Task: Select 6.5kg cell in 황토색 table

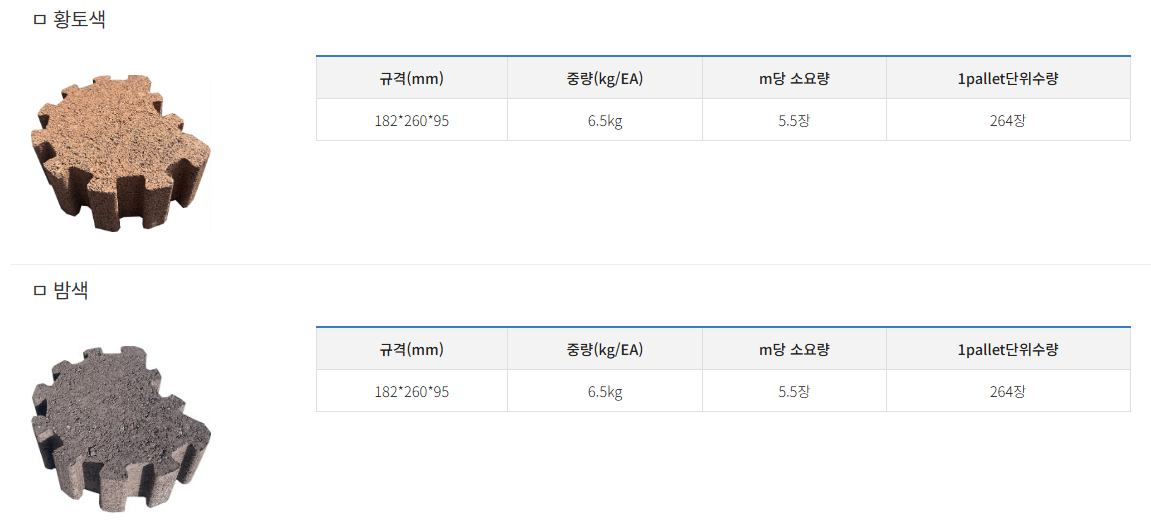Action: pyautogui.click(x=605, y=120)
